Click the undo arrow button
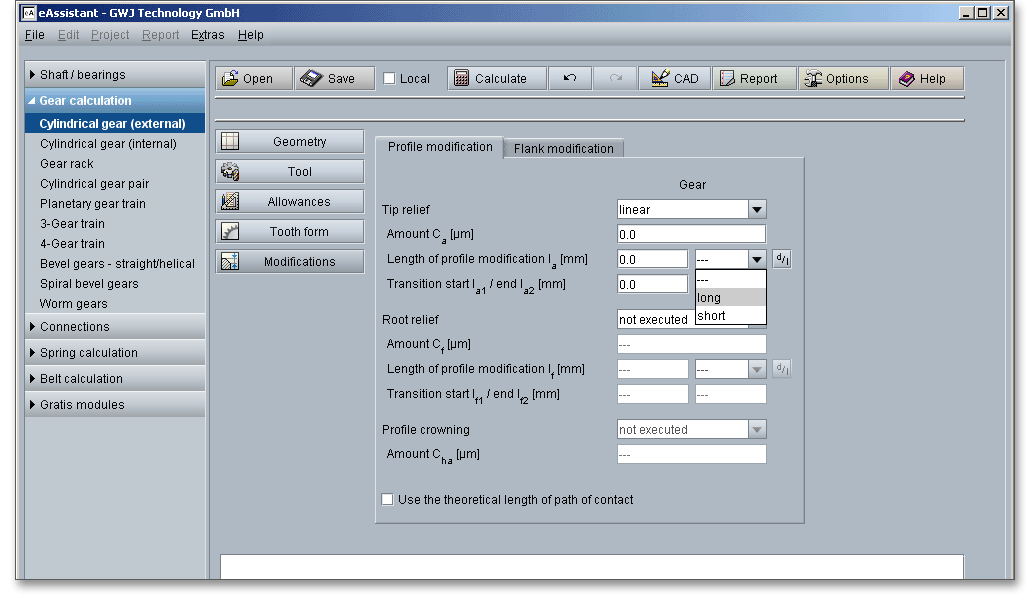 point(570,79)
